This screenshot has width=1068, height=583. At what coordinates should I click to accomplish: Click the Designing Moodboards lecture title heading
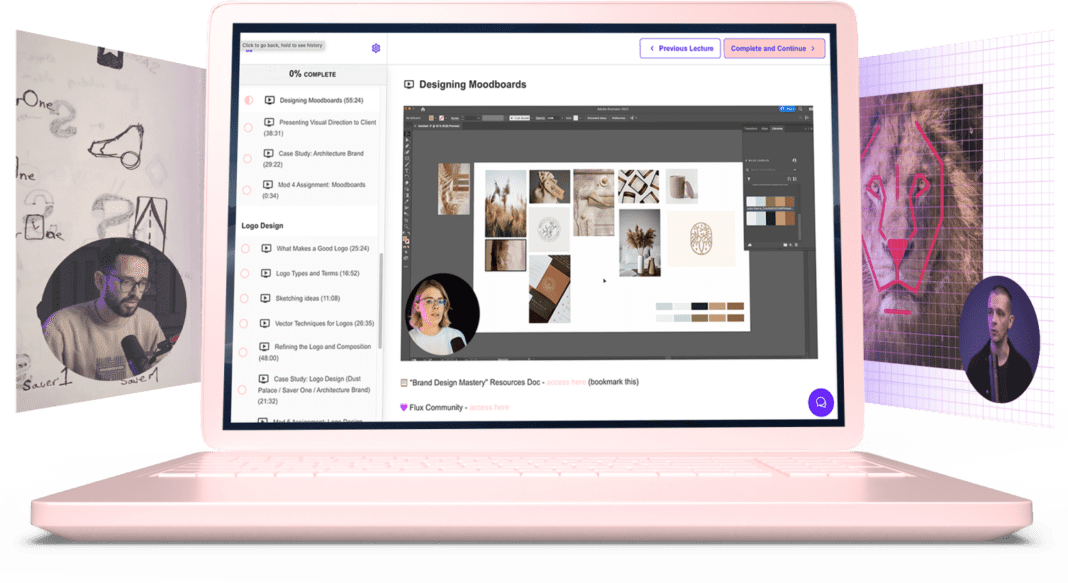(x=473, y=84)
